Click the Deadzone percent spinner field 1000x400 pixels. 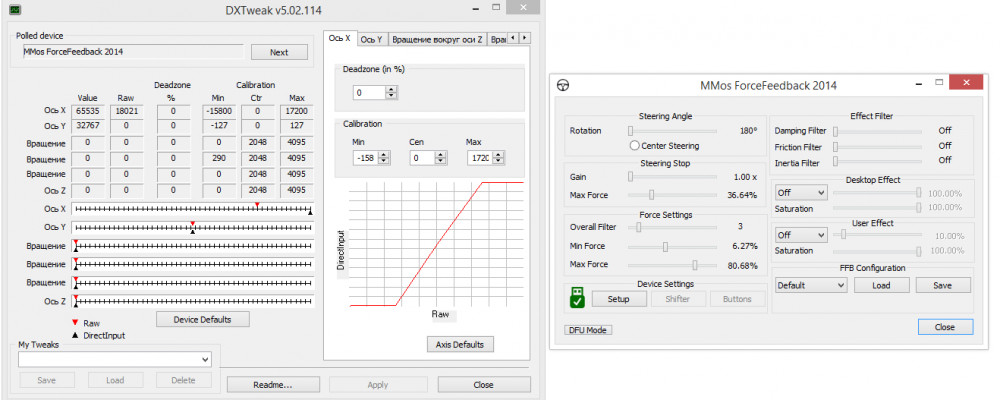pyautogui.click(x=375, y=93)
